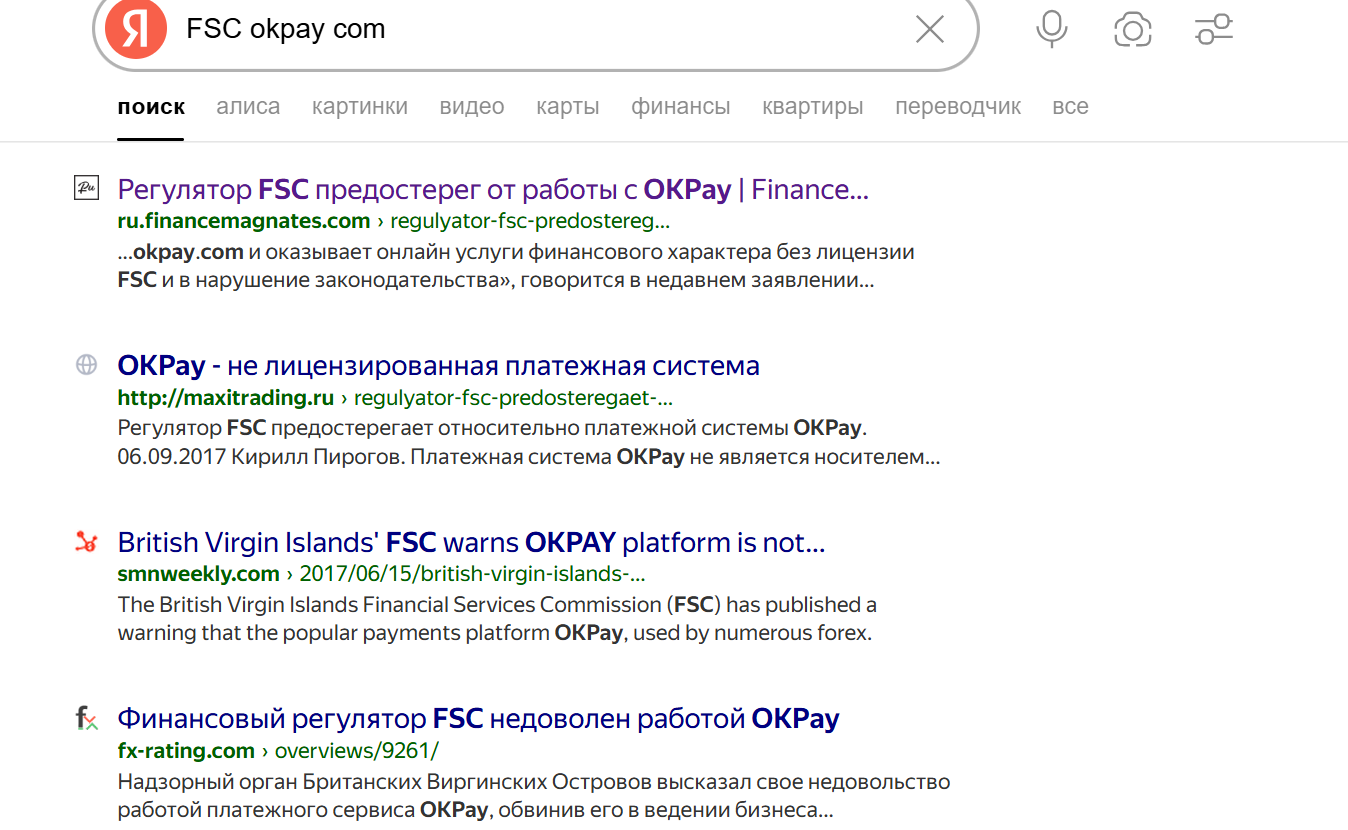This screenshot has width=1348, height=830.
Task: Open search settings sliders icon
Action: [x=1214, y=30]
